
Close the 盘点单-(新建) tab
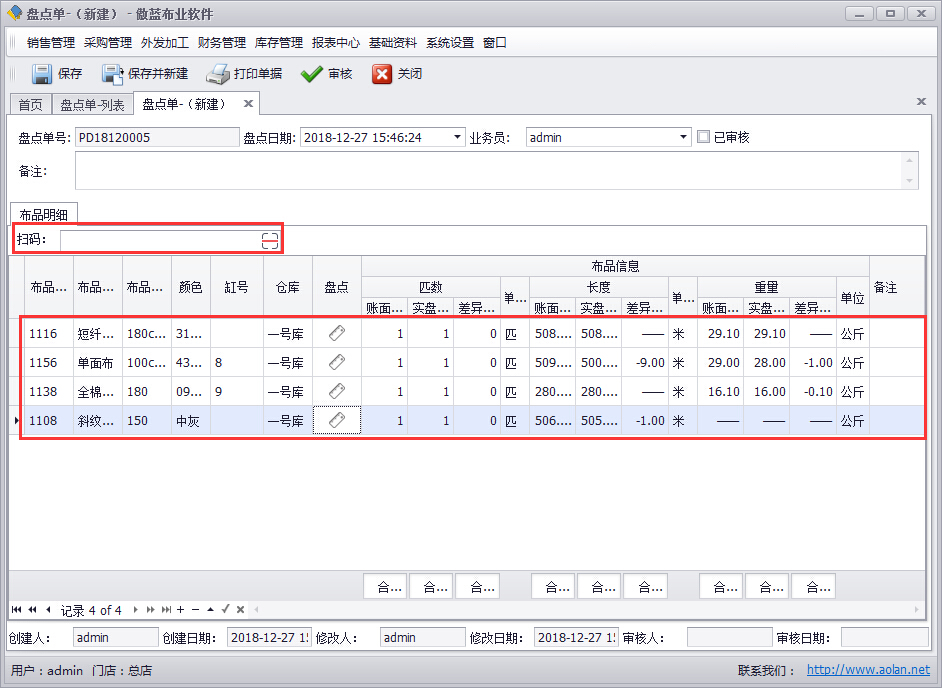click(x=248, y=104)
